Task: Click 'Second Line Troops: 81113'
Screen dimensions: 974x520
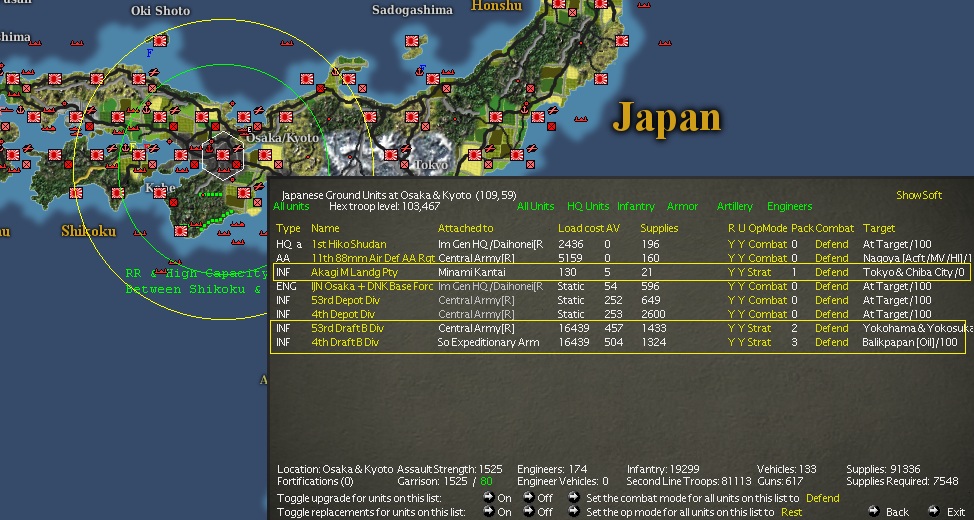Action: 689,481
